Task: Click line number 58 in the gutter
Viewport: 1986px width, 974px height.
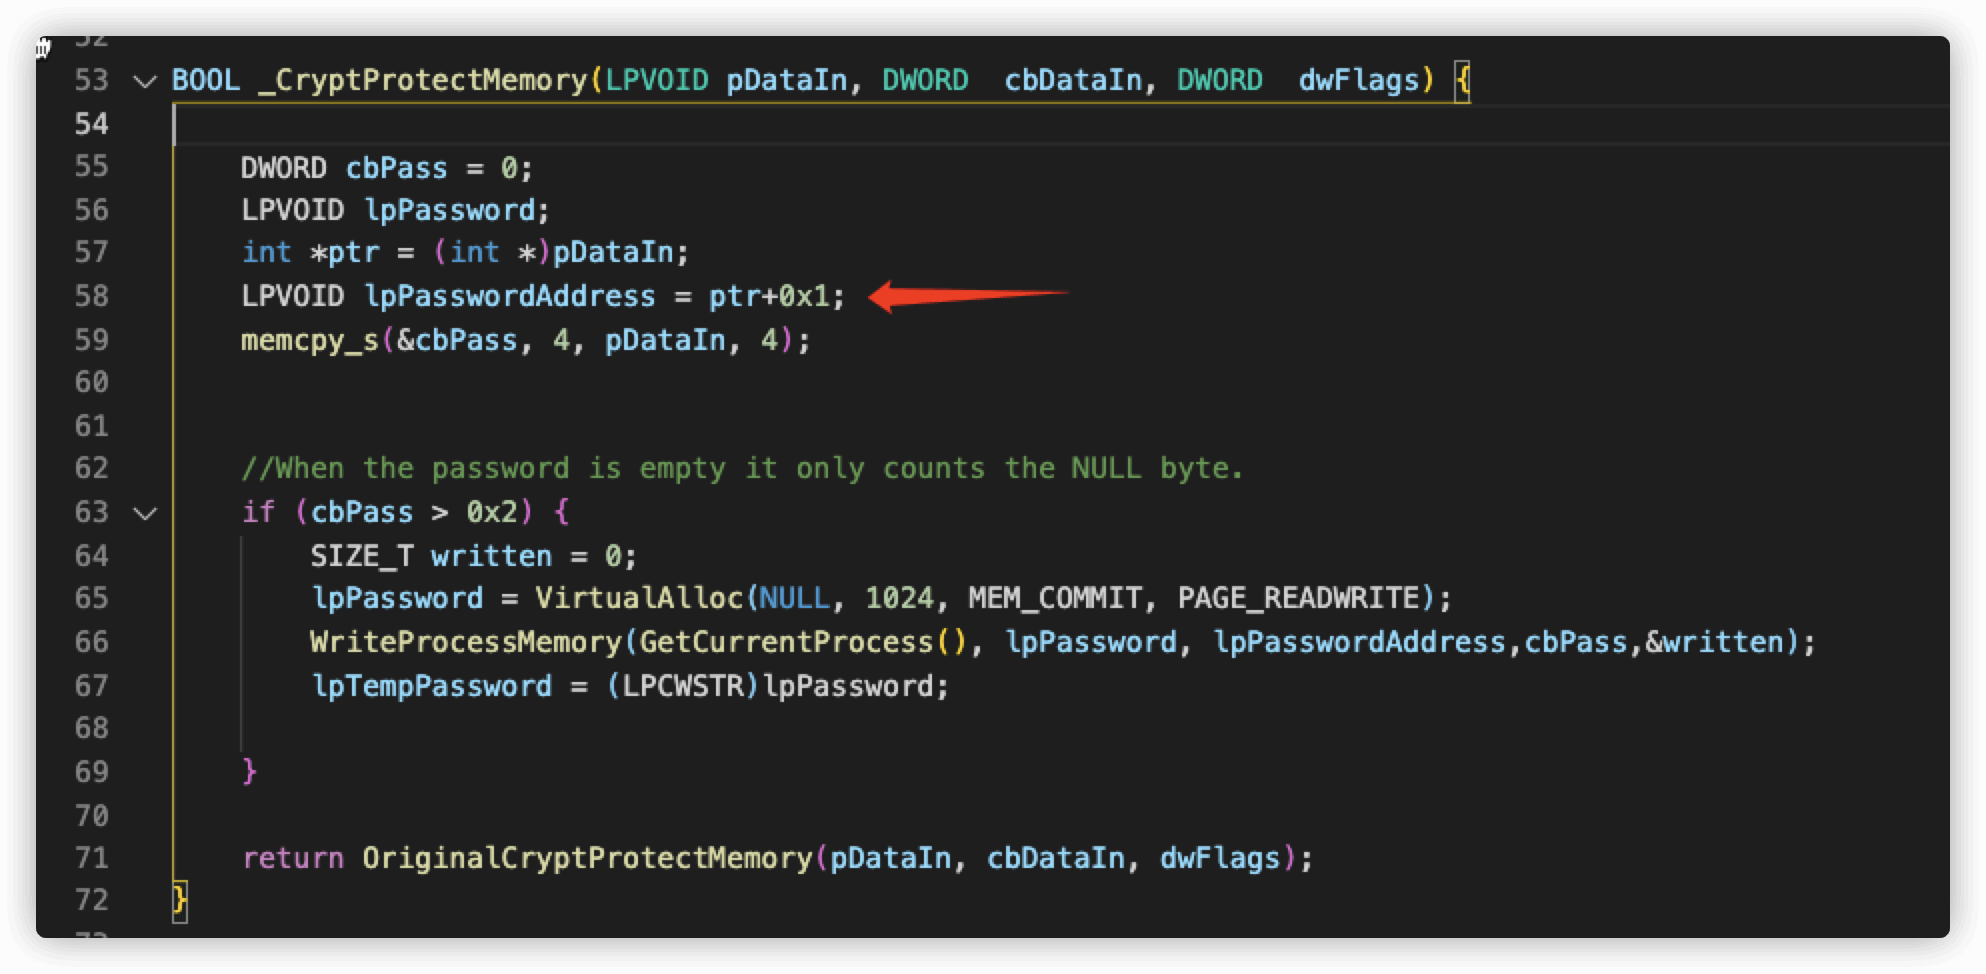Action: (92, 296)
